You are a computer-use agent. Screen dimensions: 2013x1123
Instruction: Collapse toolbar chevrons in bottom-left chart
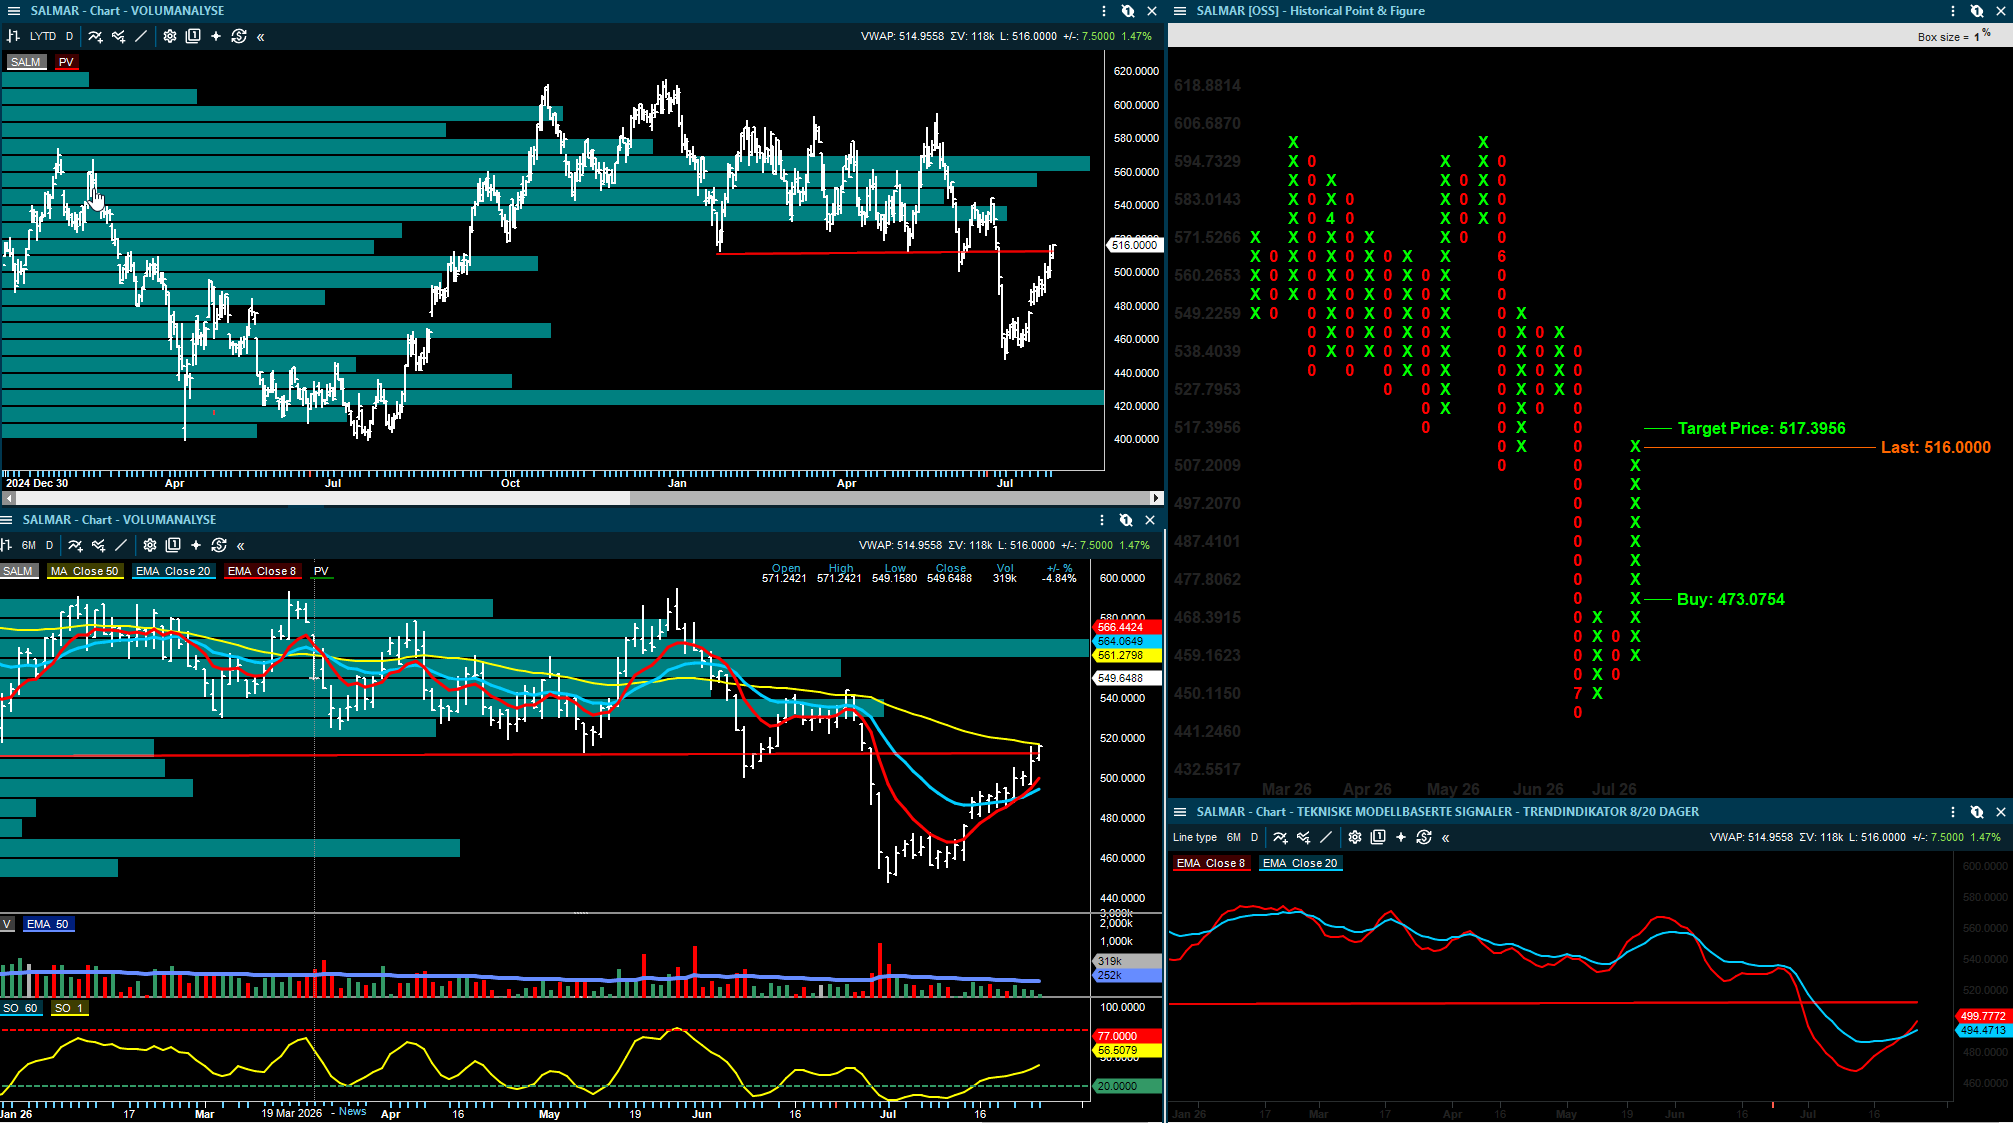(x=241, y=546)
